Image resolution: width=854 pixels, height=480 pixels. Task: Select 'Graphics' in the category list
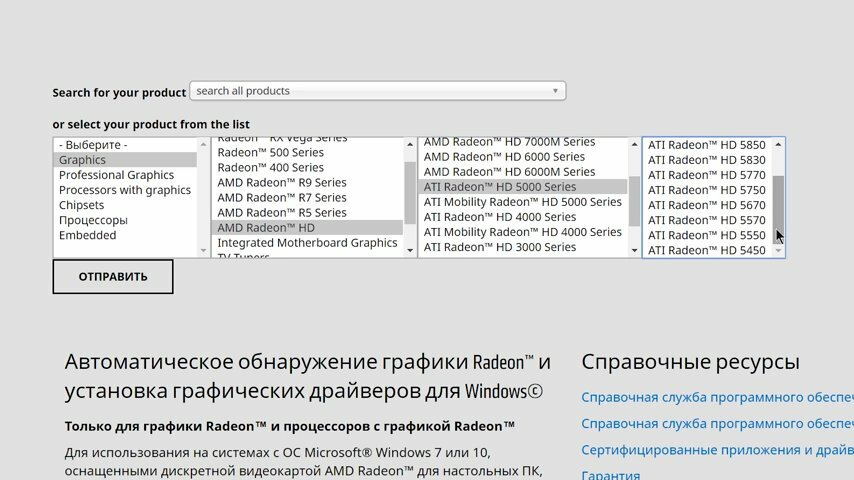(125, 160)
